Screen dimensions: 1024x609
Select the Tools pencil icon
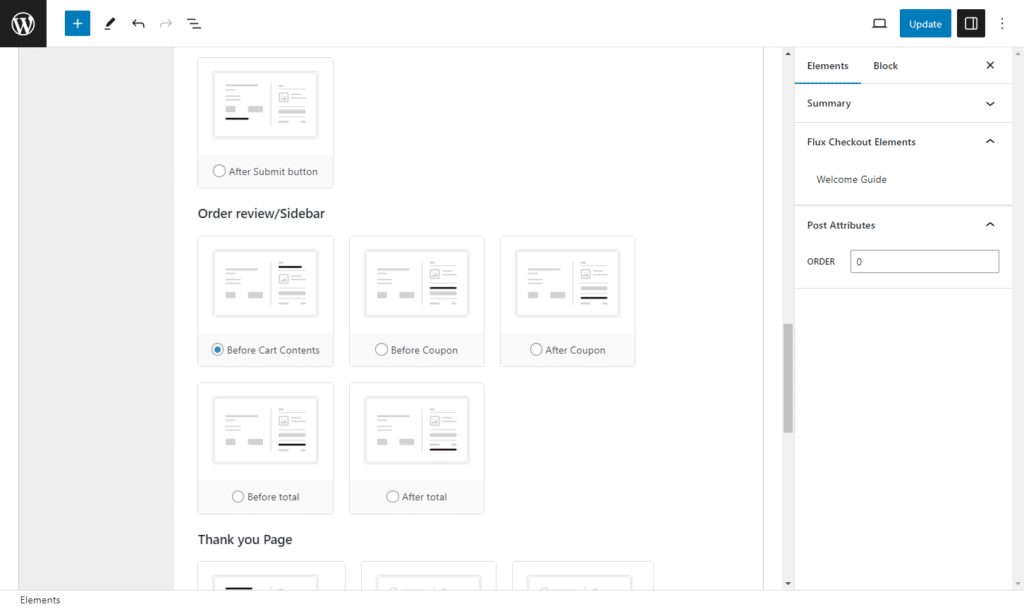[110, 23]
